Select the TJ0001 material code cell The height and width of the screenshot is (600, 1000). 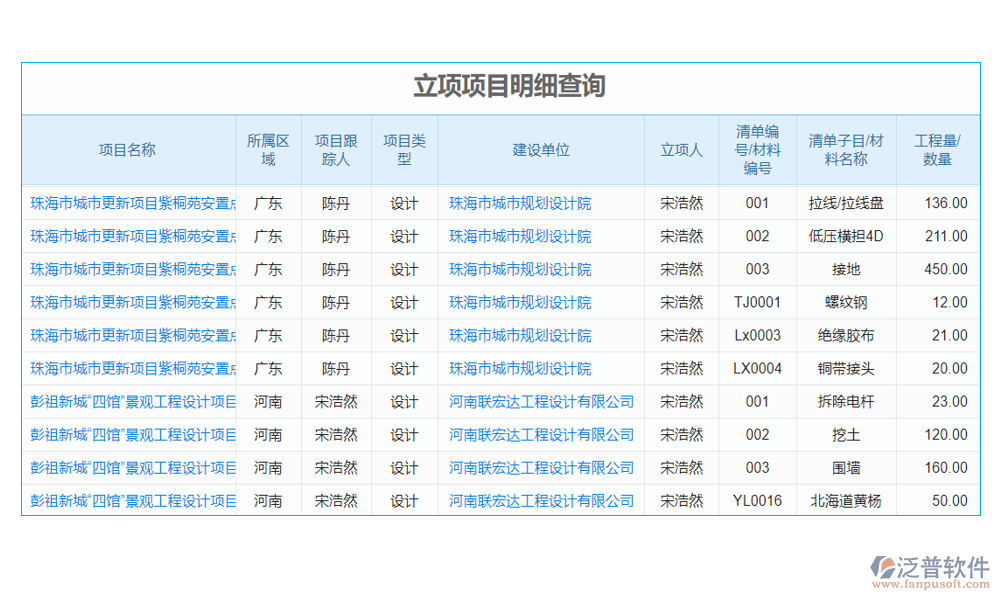(x=757, y=302)
